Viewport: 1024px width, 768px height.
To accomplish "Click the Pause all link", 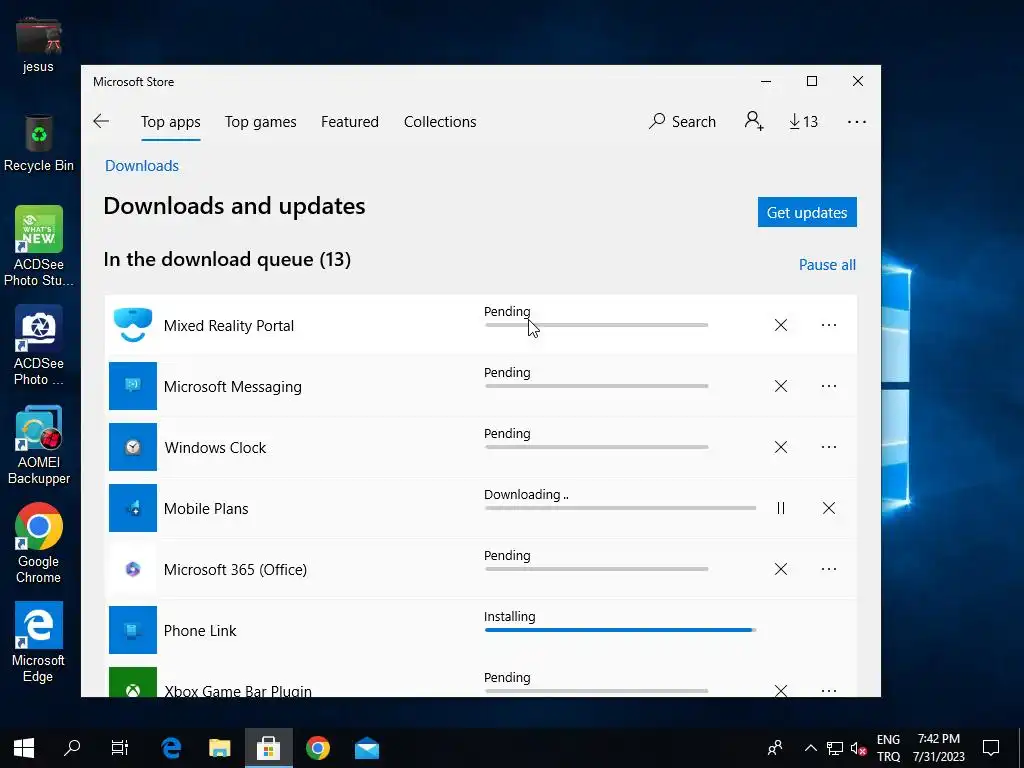I will pos(827,264).
